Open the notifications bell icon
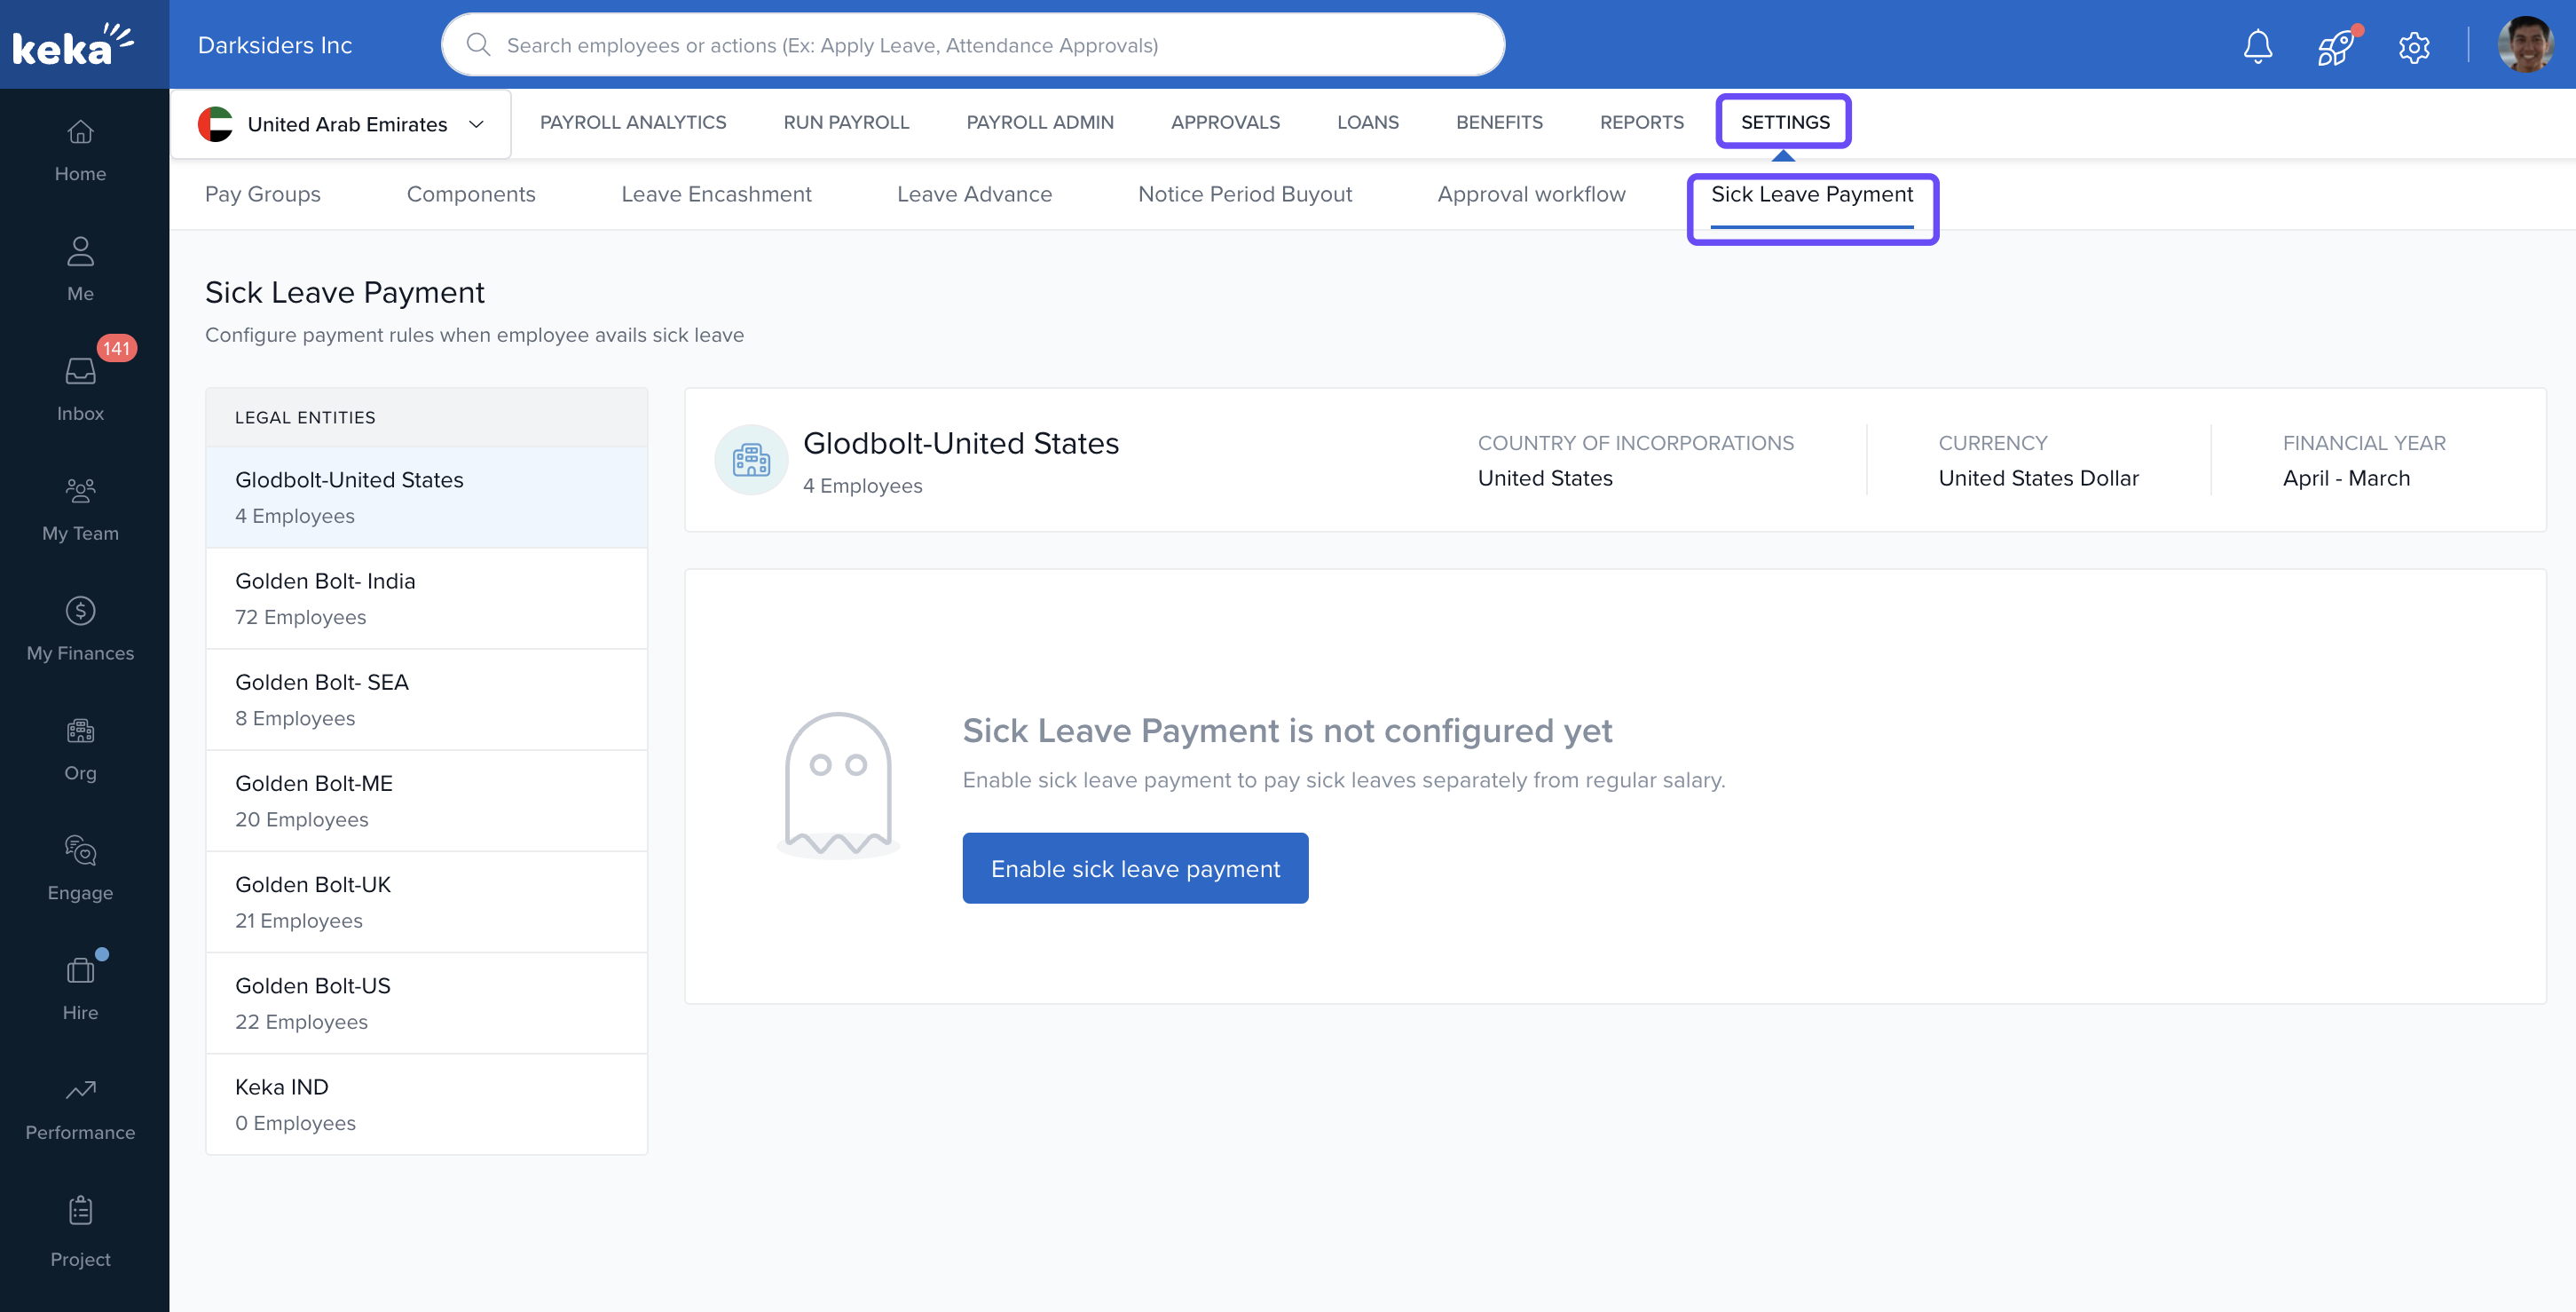 (x=2257, y=46)
